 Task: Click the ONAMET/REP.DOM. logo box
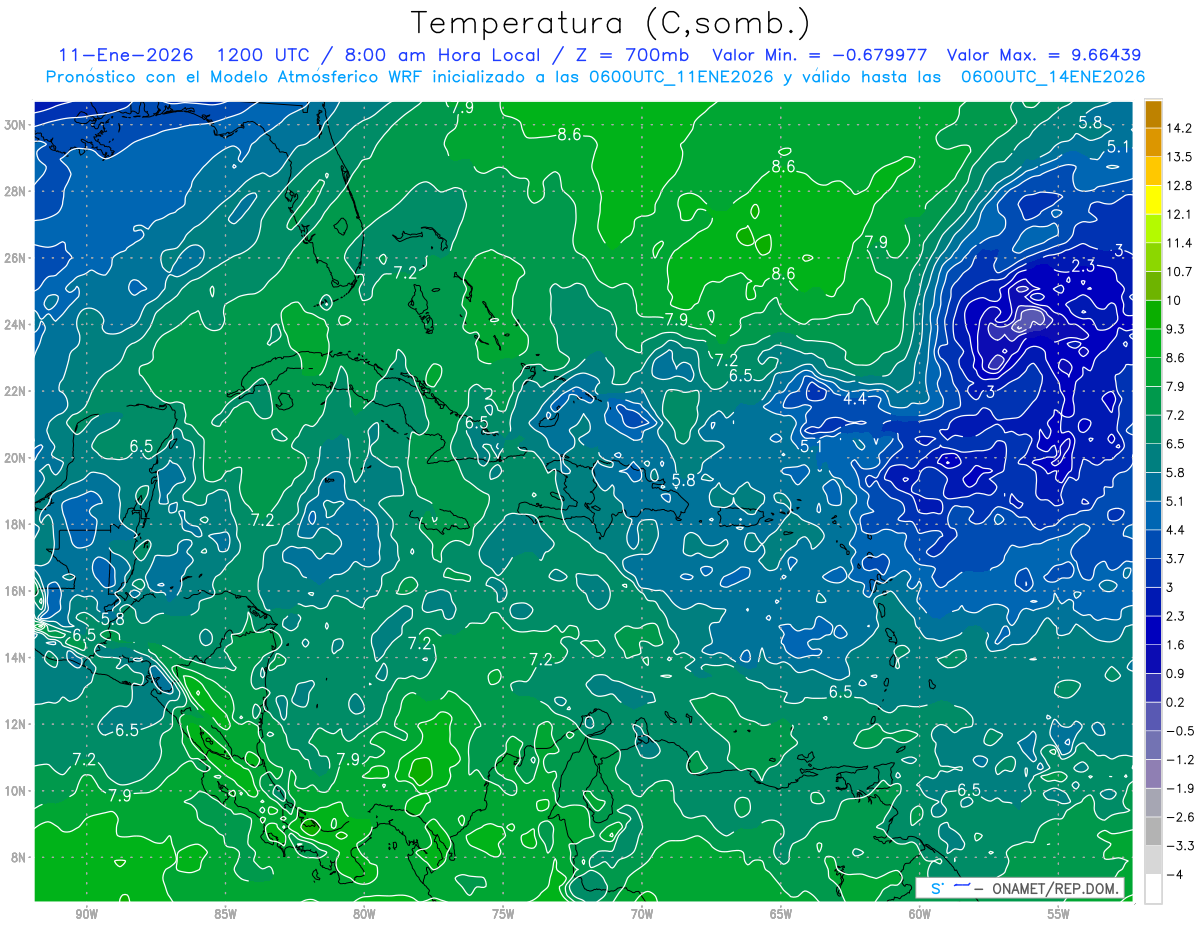pyautogui.click(x=1020, y=888)
